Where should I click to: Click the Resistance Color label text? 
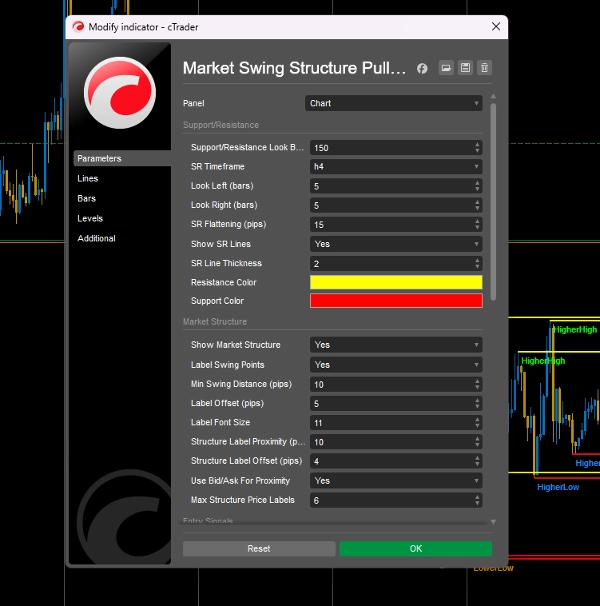(223, 283)
